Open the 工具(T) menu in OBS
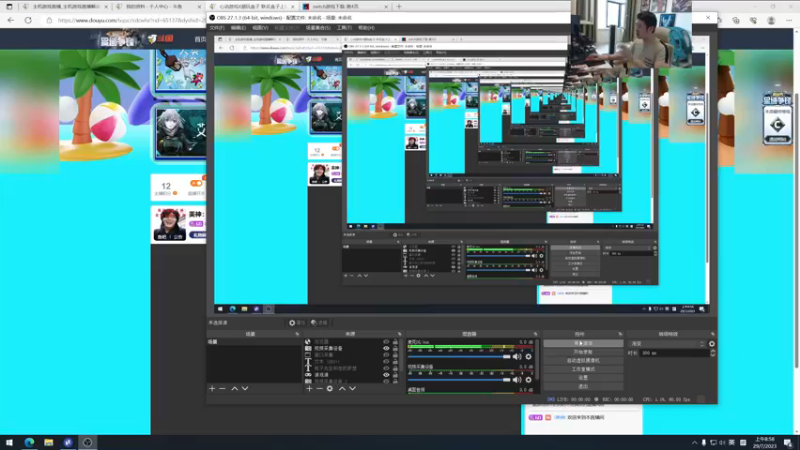 pos(344,28)
